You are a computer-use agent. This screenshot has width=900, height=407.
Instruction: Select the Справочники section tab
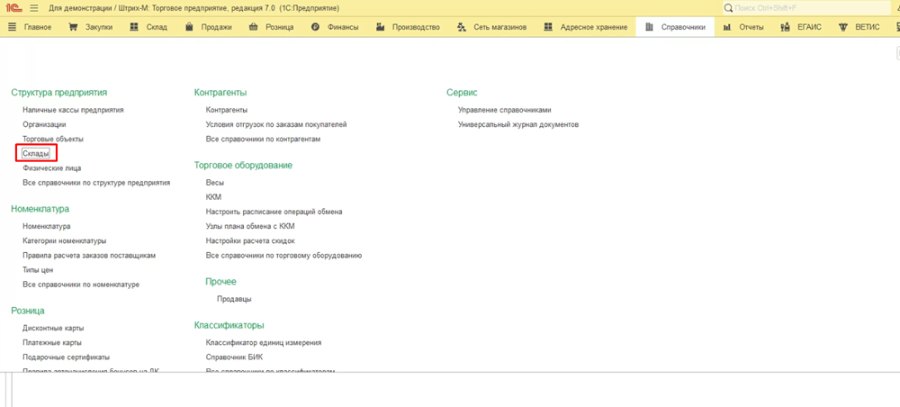(x=675, y=27)
